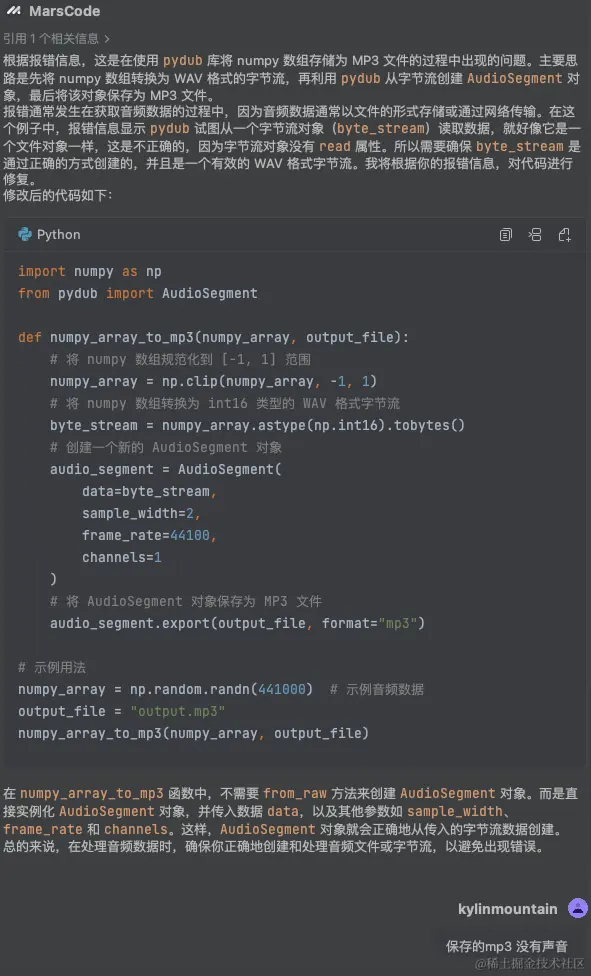Click the last numpy_array_to_mp3 call line

point(193,733)
